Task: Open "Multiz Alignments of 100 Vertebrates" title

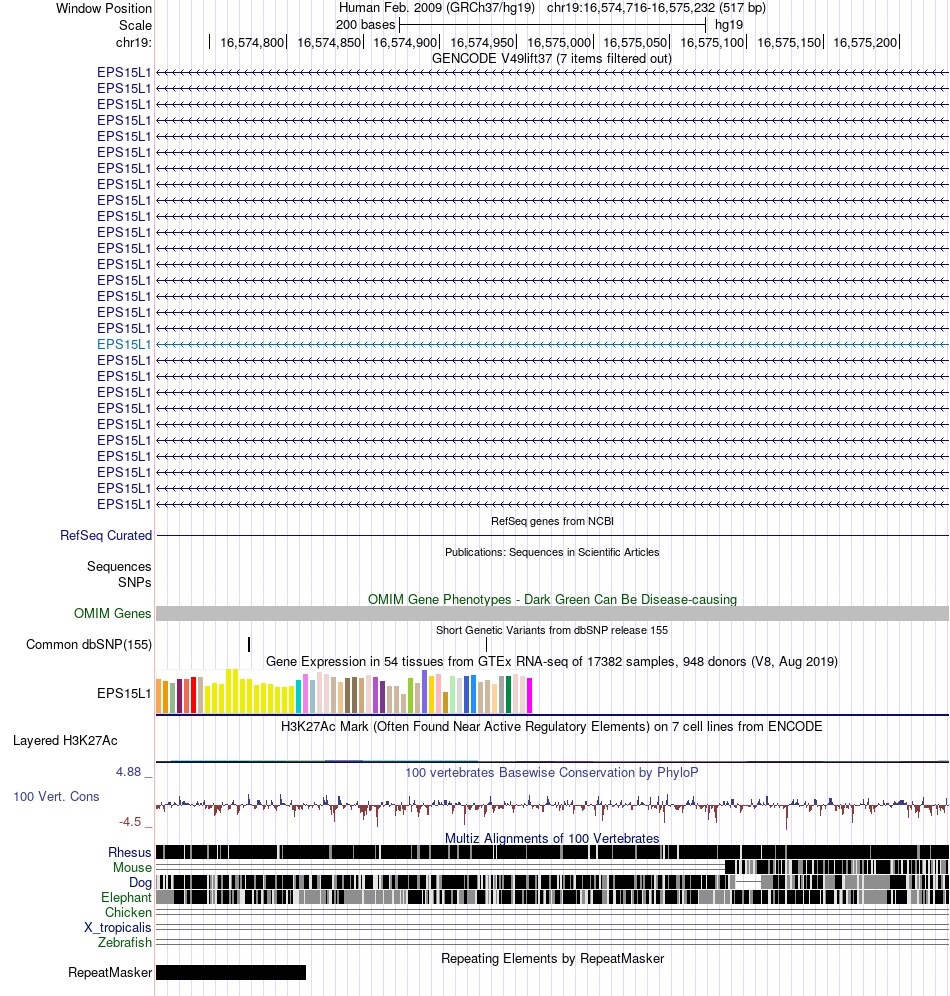Action: [552, 838]
